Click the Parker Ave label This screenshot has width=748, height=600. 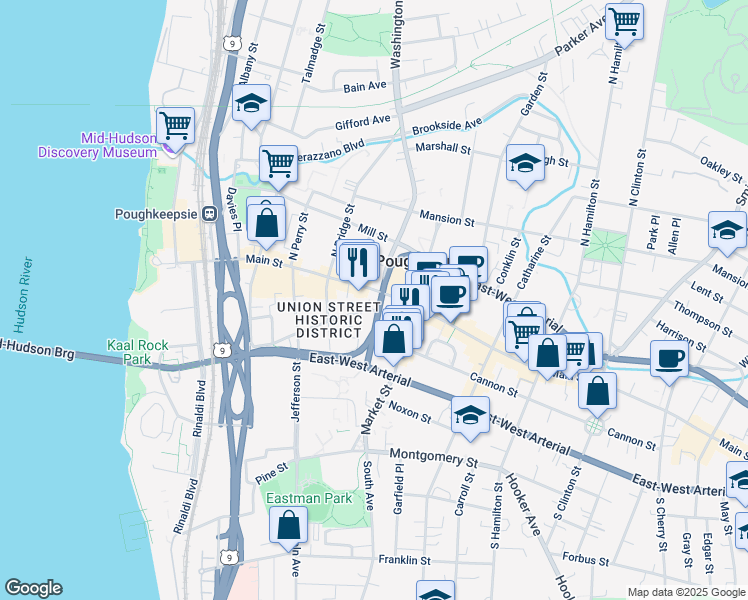(580, 35)
